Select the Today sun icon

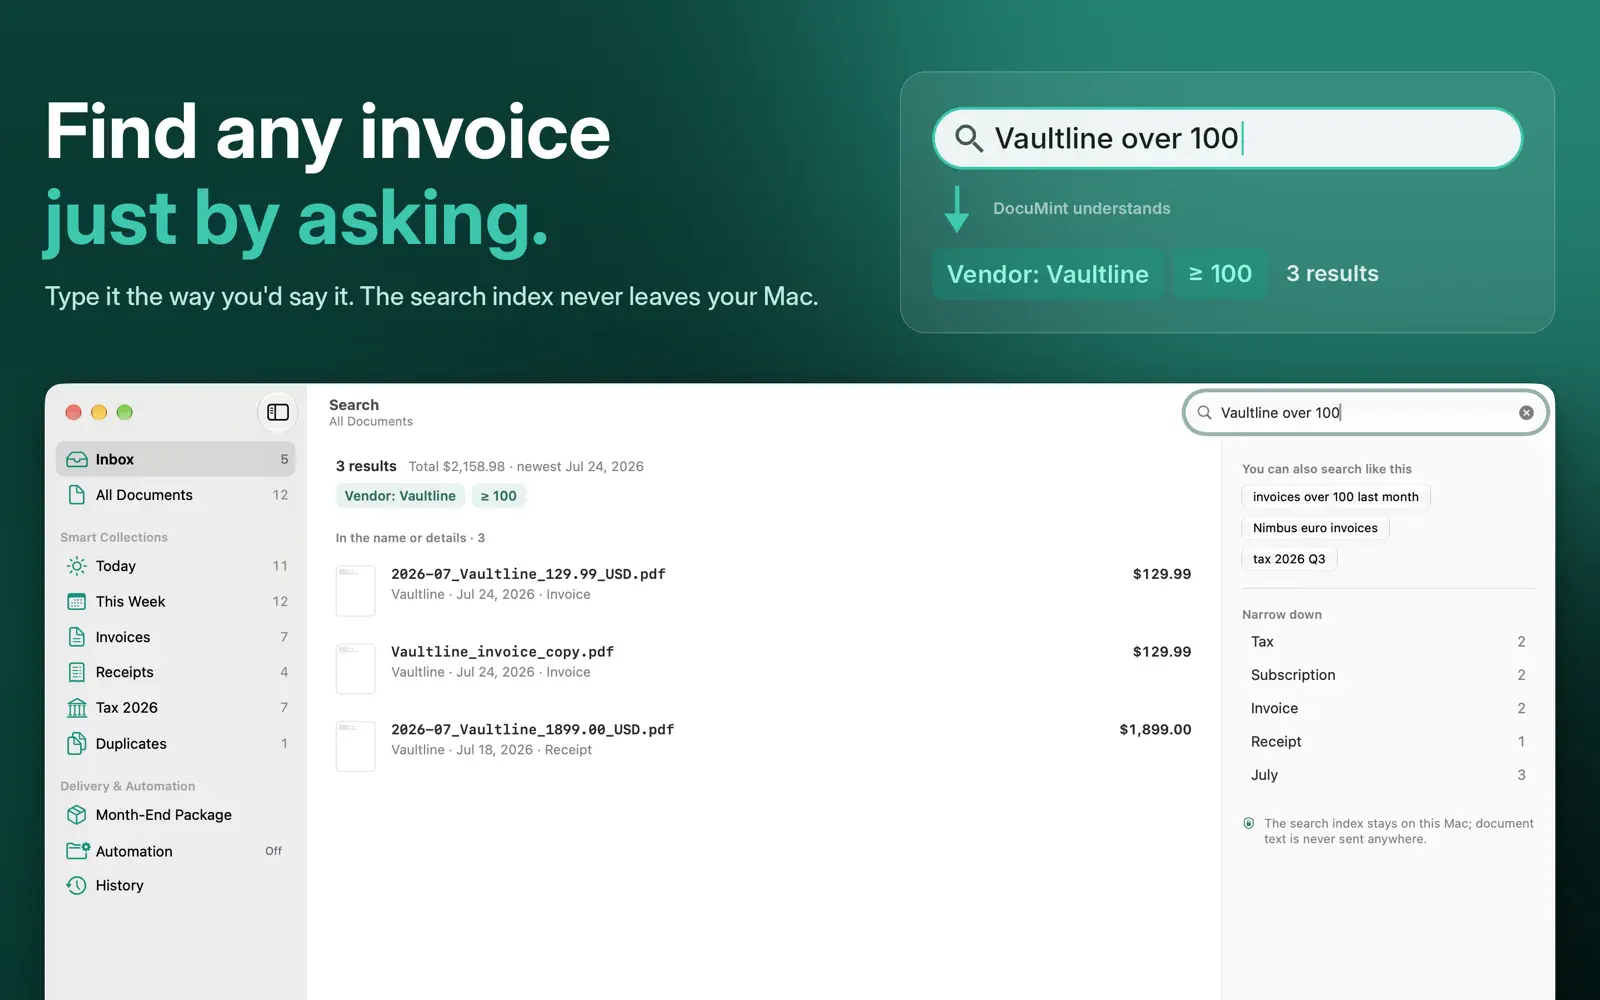(77, 566)
